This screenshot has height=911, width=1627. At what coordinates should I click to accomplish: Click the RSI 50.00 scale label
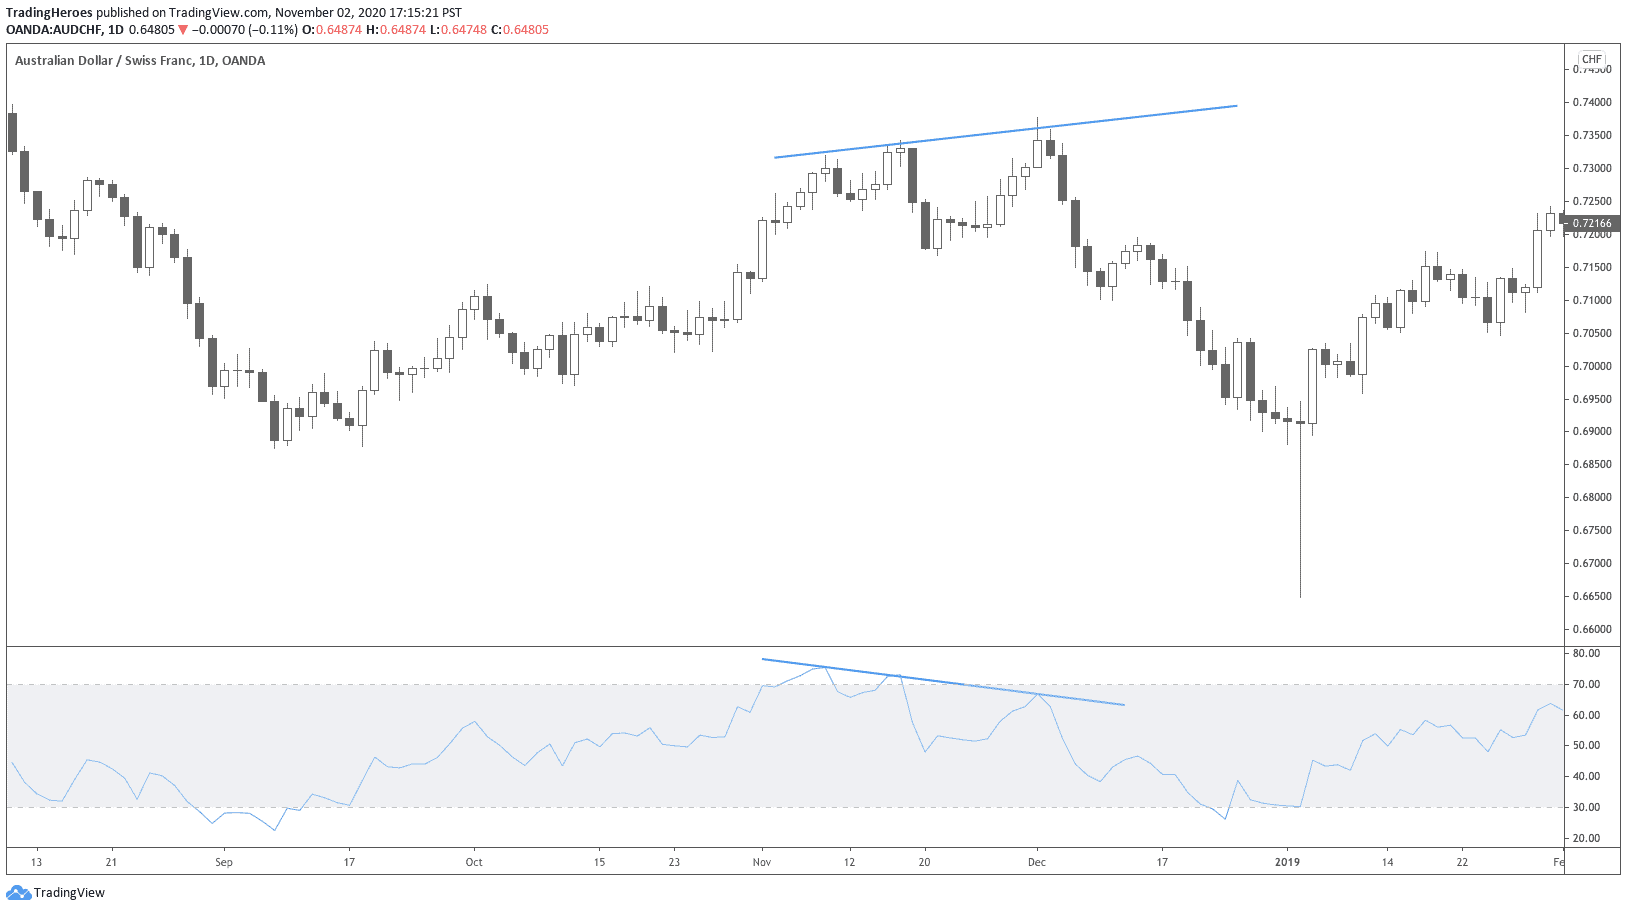(1586, 745)
